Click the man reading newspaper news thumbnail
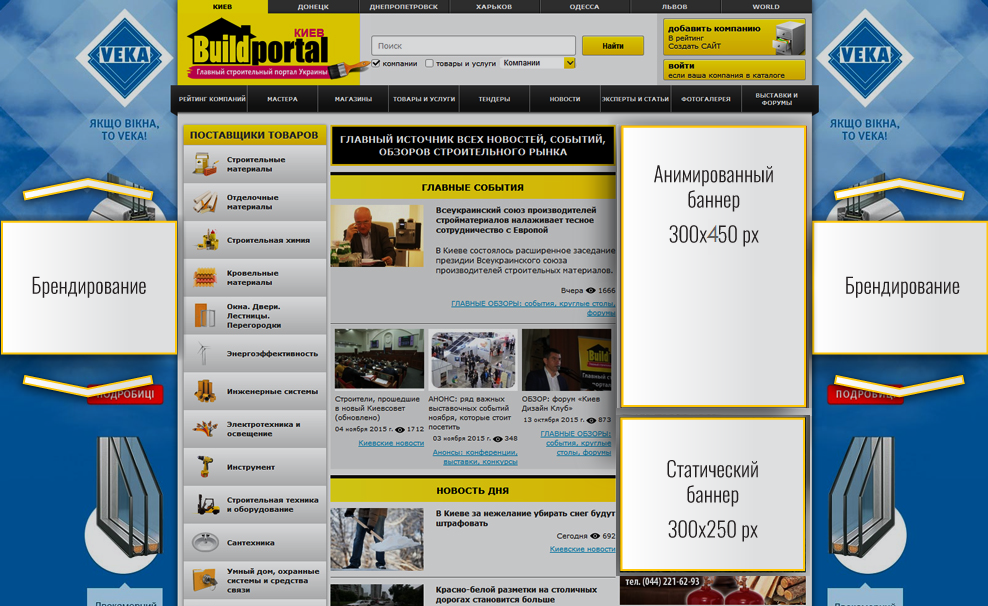The width and height of the screenshot is (988, 606). point(377,236)
